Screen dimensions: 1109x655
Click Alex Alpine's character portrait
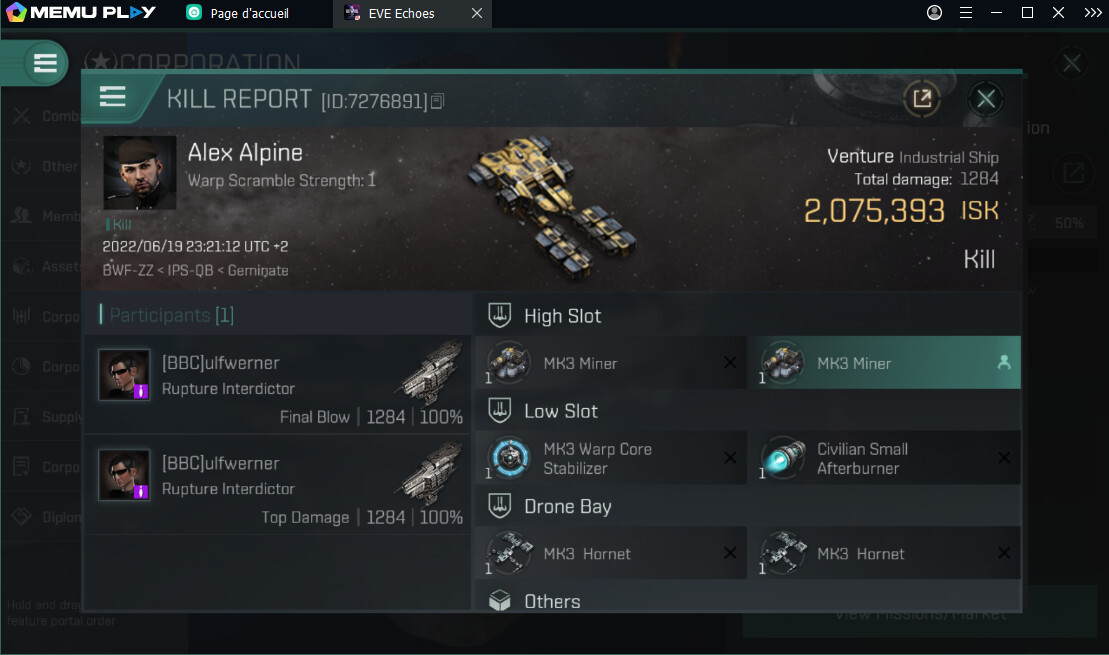(140, 173)
